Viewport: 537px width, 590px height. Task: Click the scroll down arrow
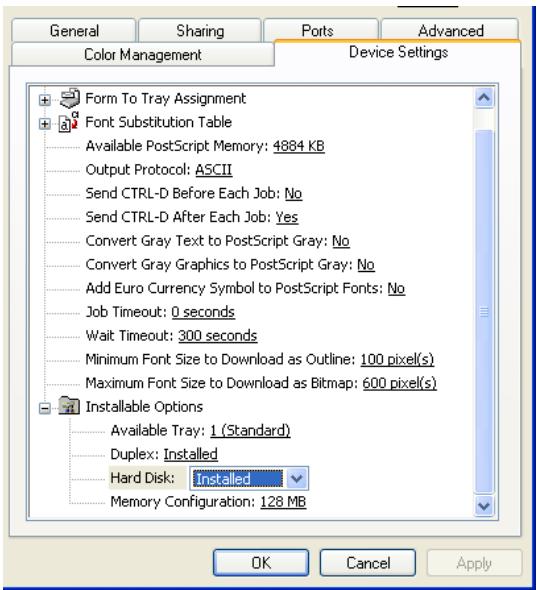point(484,505)
